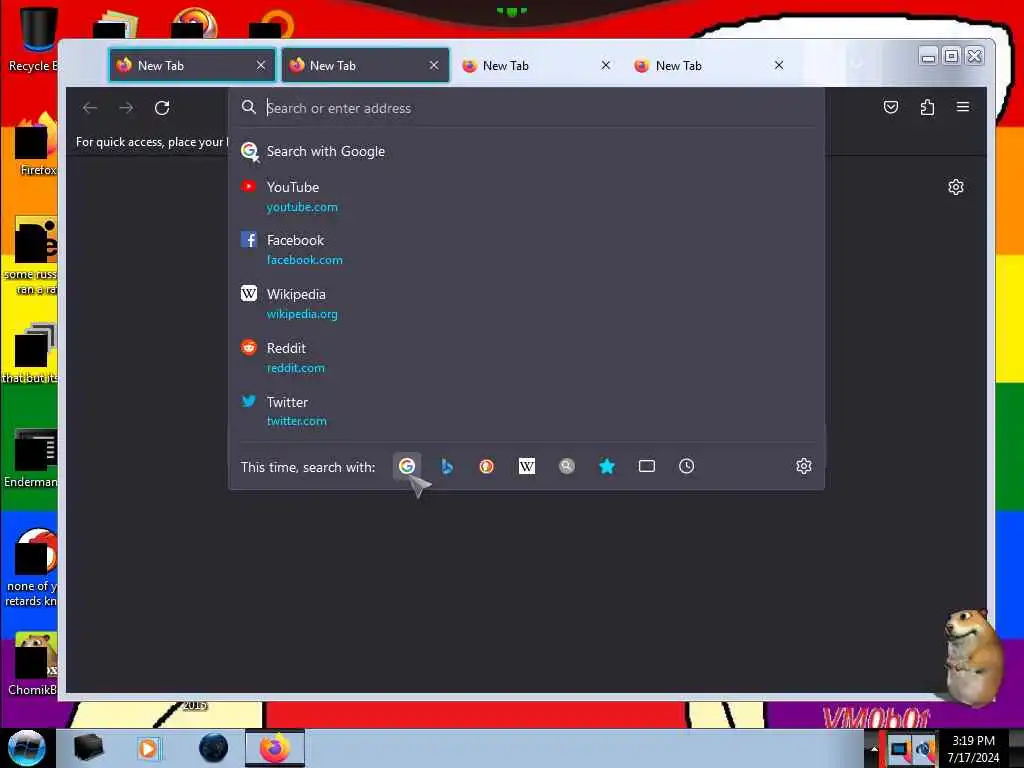Search this time with Google icon
This screenshot has height=768, width=1024.
(x=406, y=466)
